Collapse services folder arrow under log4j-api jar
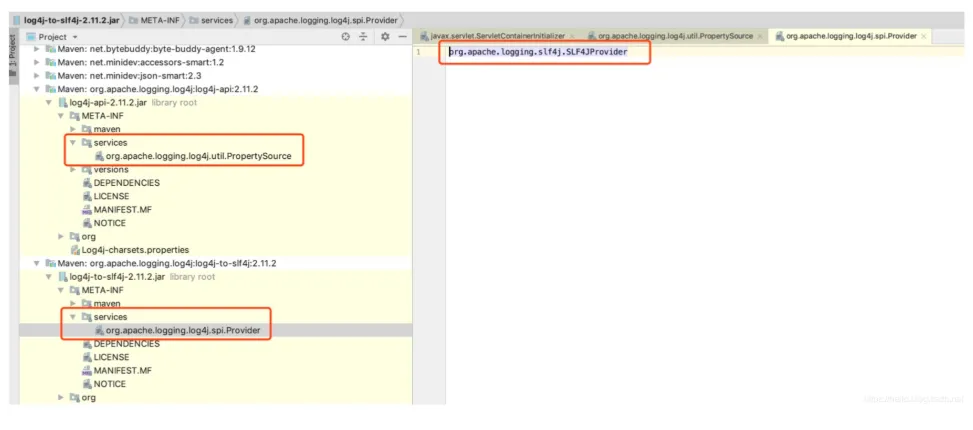 [73, 143]
